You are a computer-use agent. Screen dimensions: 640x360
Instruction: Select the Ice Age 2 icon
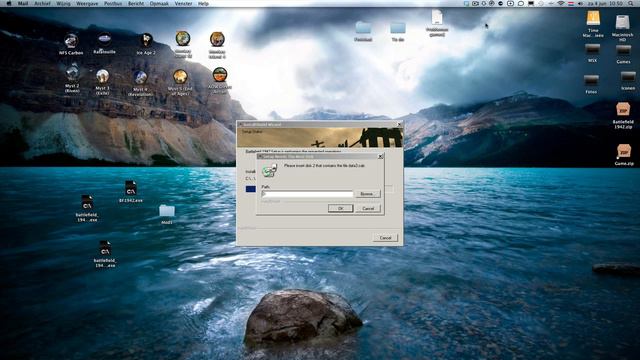(146, 41)
